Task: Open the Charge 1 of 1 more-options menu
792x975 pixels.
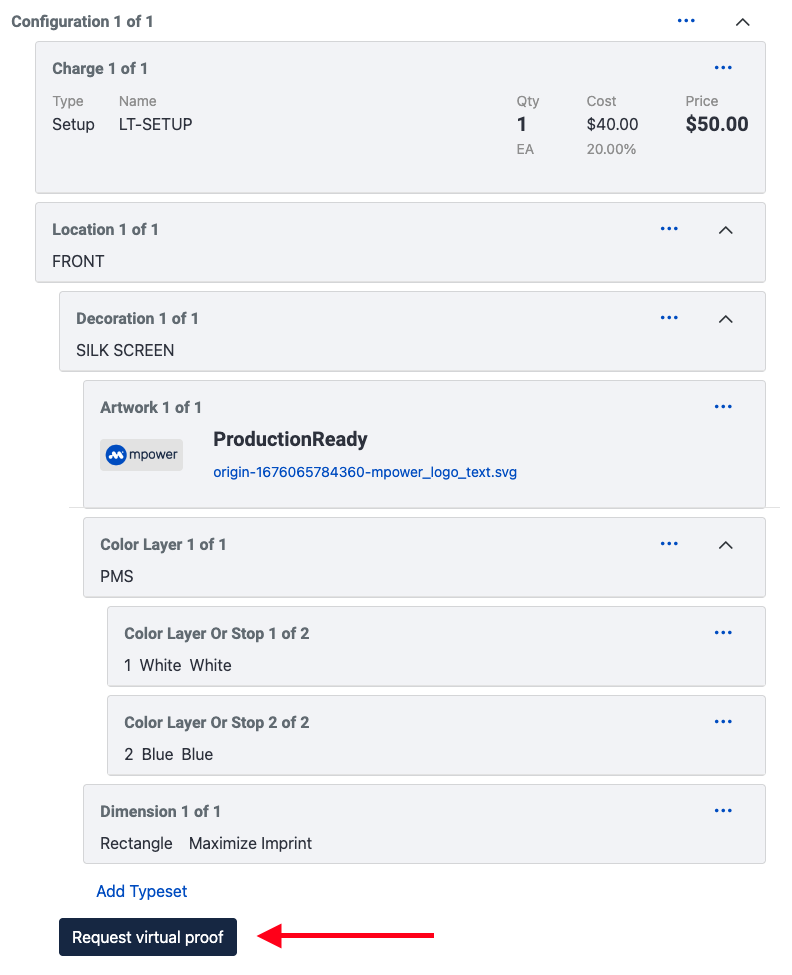Action: (723, 68)
